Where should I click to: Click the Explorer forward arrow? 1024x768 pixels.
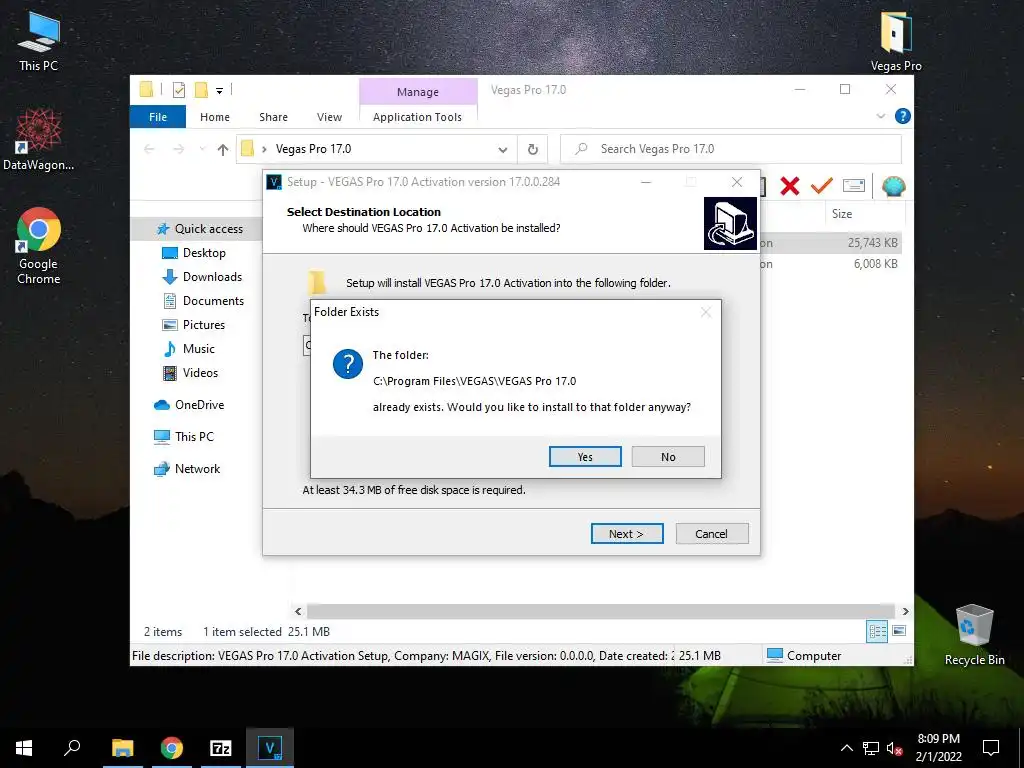178,150
